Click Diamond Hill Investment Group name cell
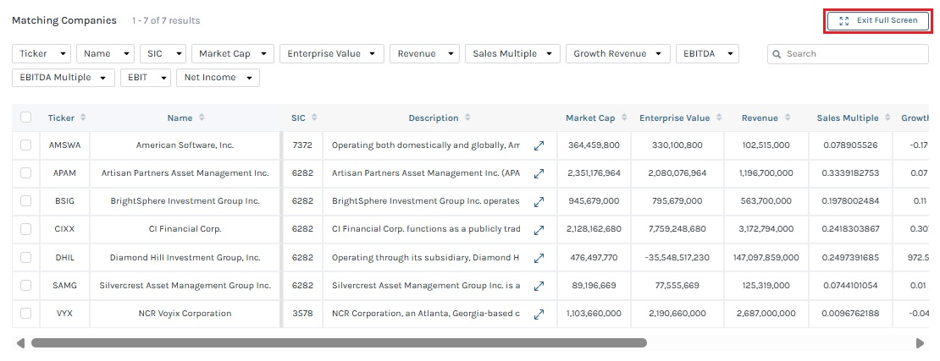The height and width of the screenshot is (361, 940). [185, 257]
